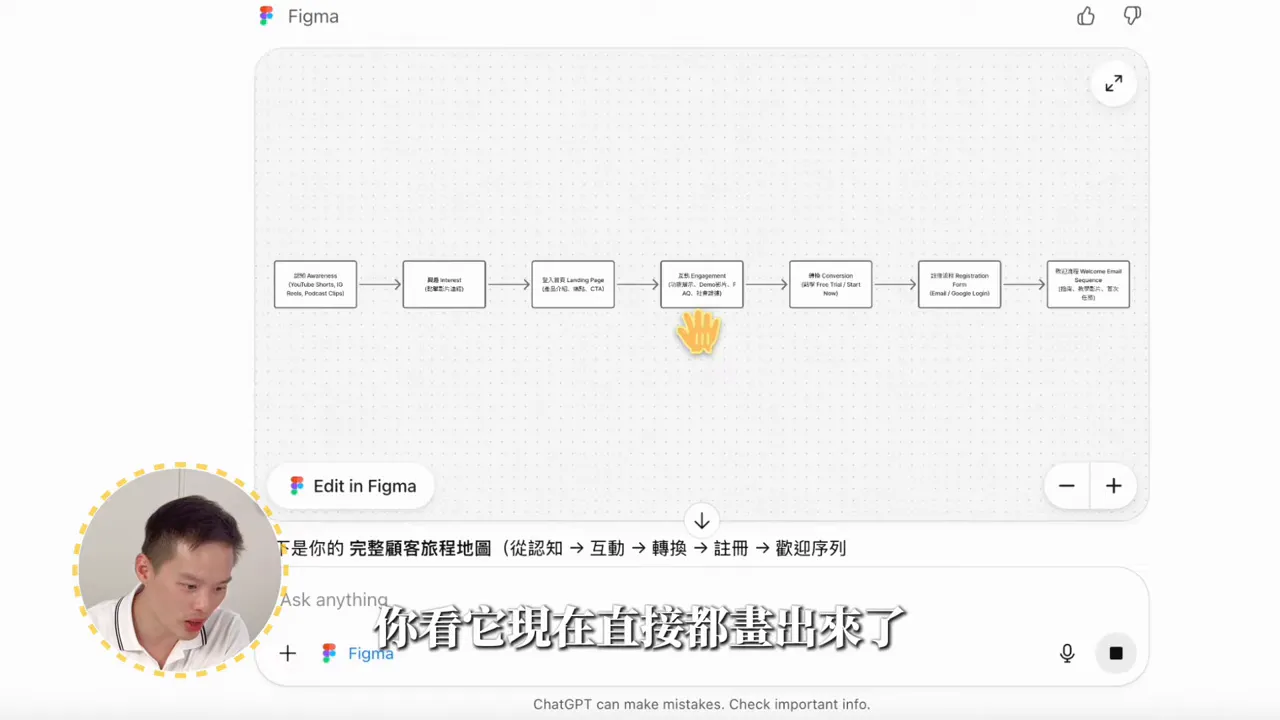Expand the Figma diagram to fullscreen
Image resolution: width=1280 pixels, height=720 pixels.
click(x=1113, y=84)
